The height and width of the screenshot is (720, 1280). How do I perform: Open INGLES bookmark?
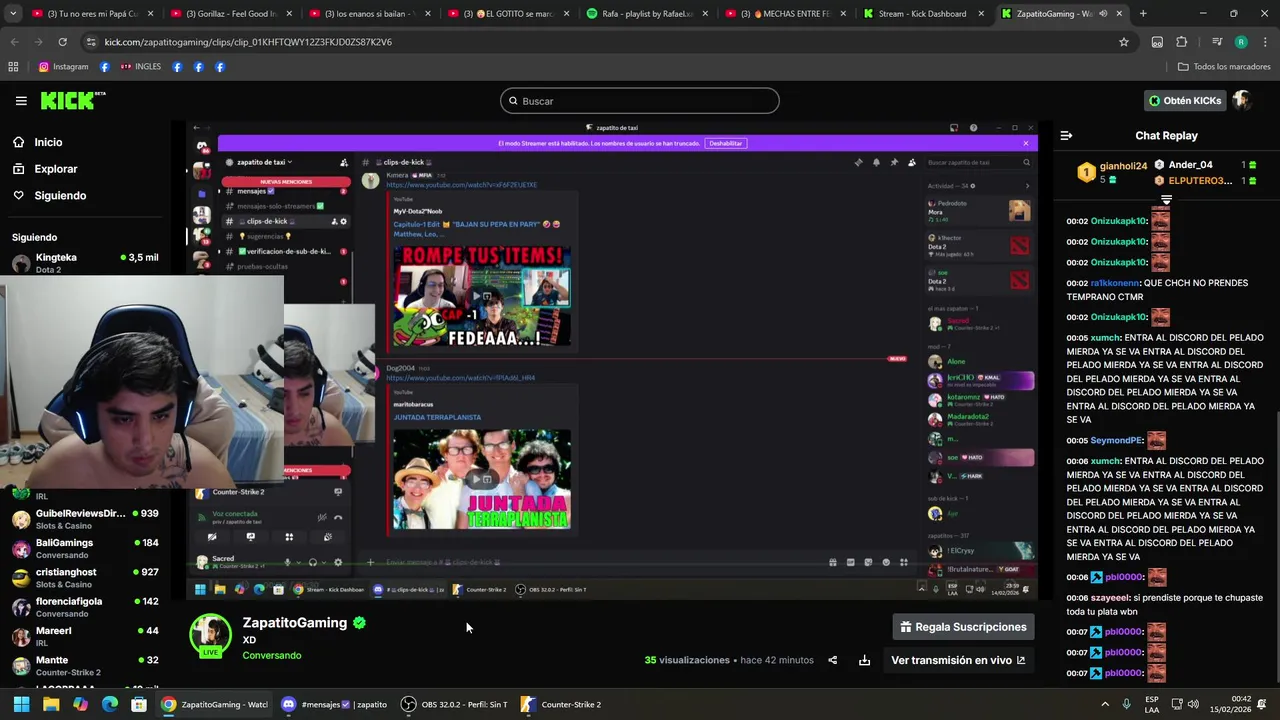tap(140, 67)
